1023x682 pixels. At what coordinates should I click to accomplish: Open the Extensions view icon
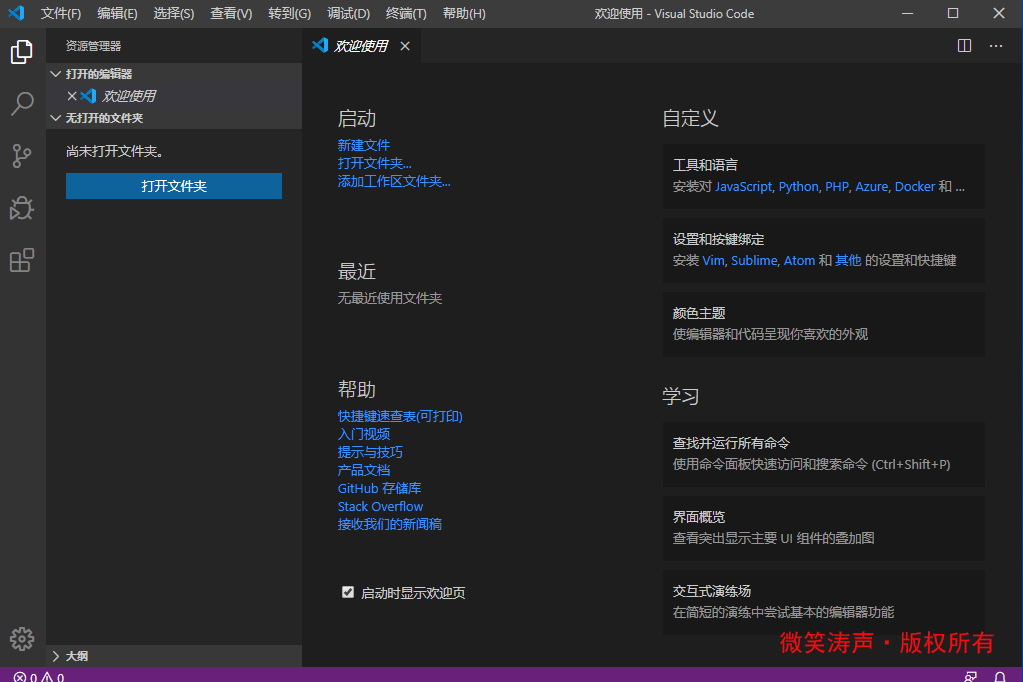tap(22, 260)
